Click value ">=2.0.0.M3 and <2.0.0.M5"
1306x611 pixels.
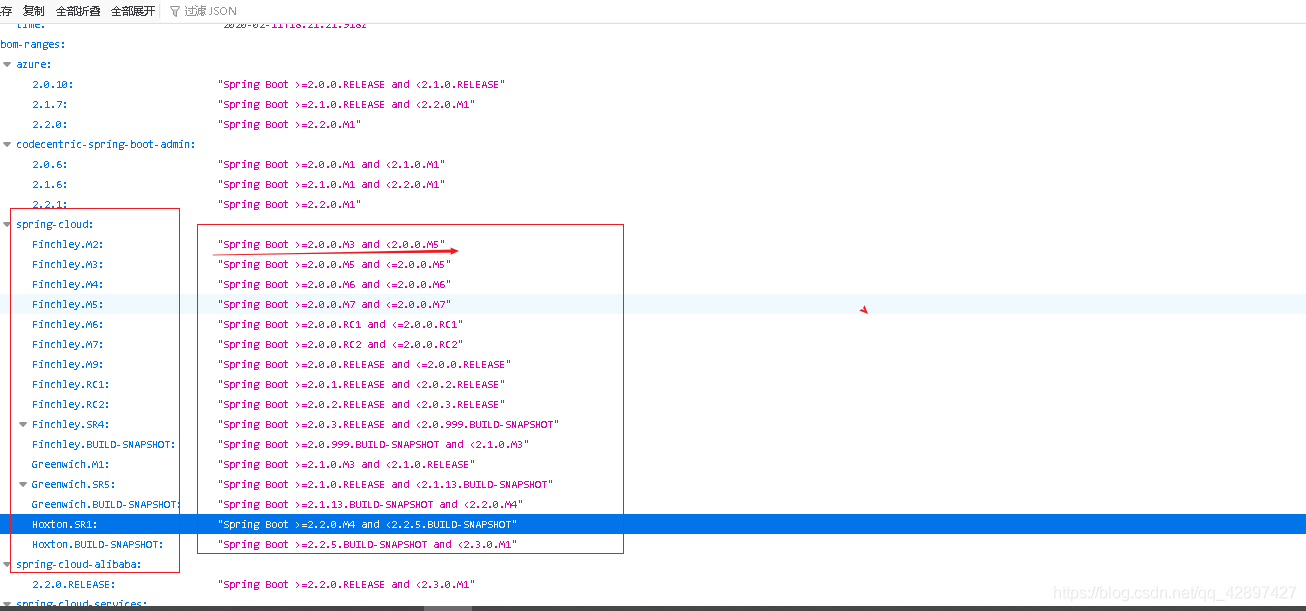coord(331,244)
